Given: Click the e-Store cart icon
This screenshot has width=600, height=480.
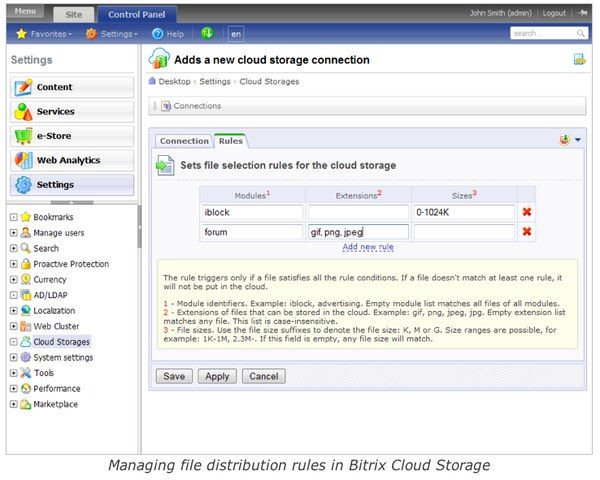Looking at the screenshot, I should coord(23,136).
